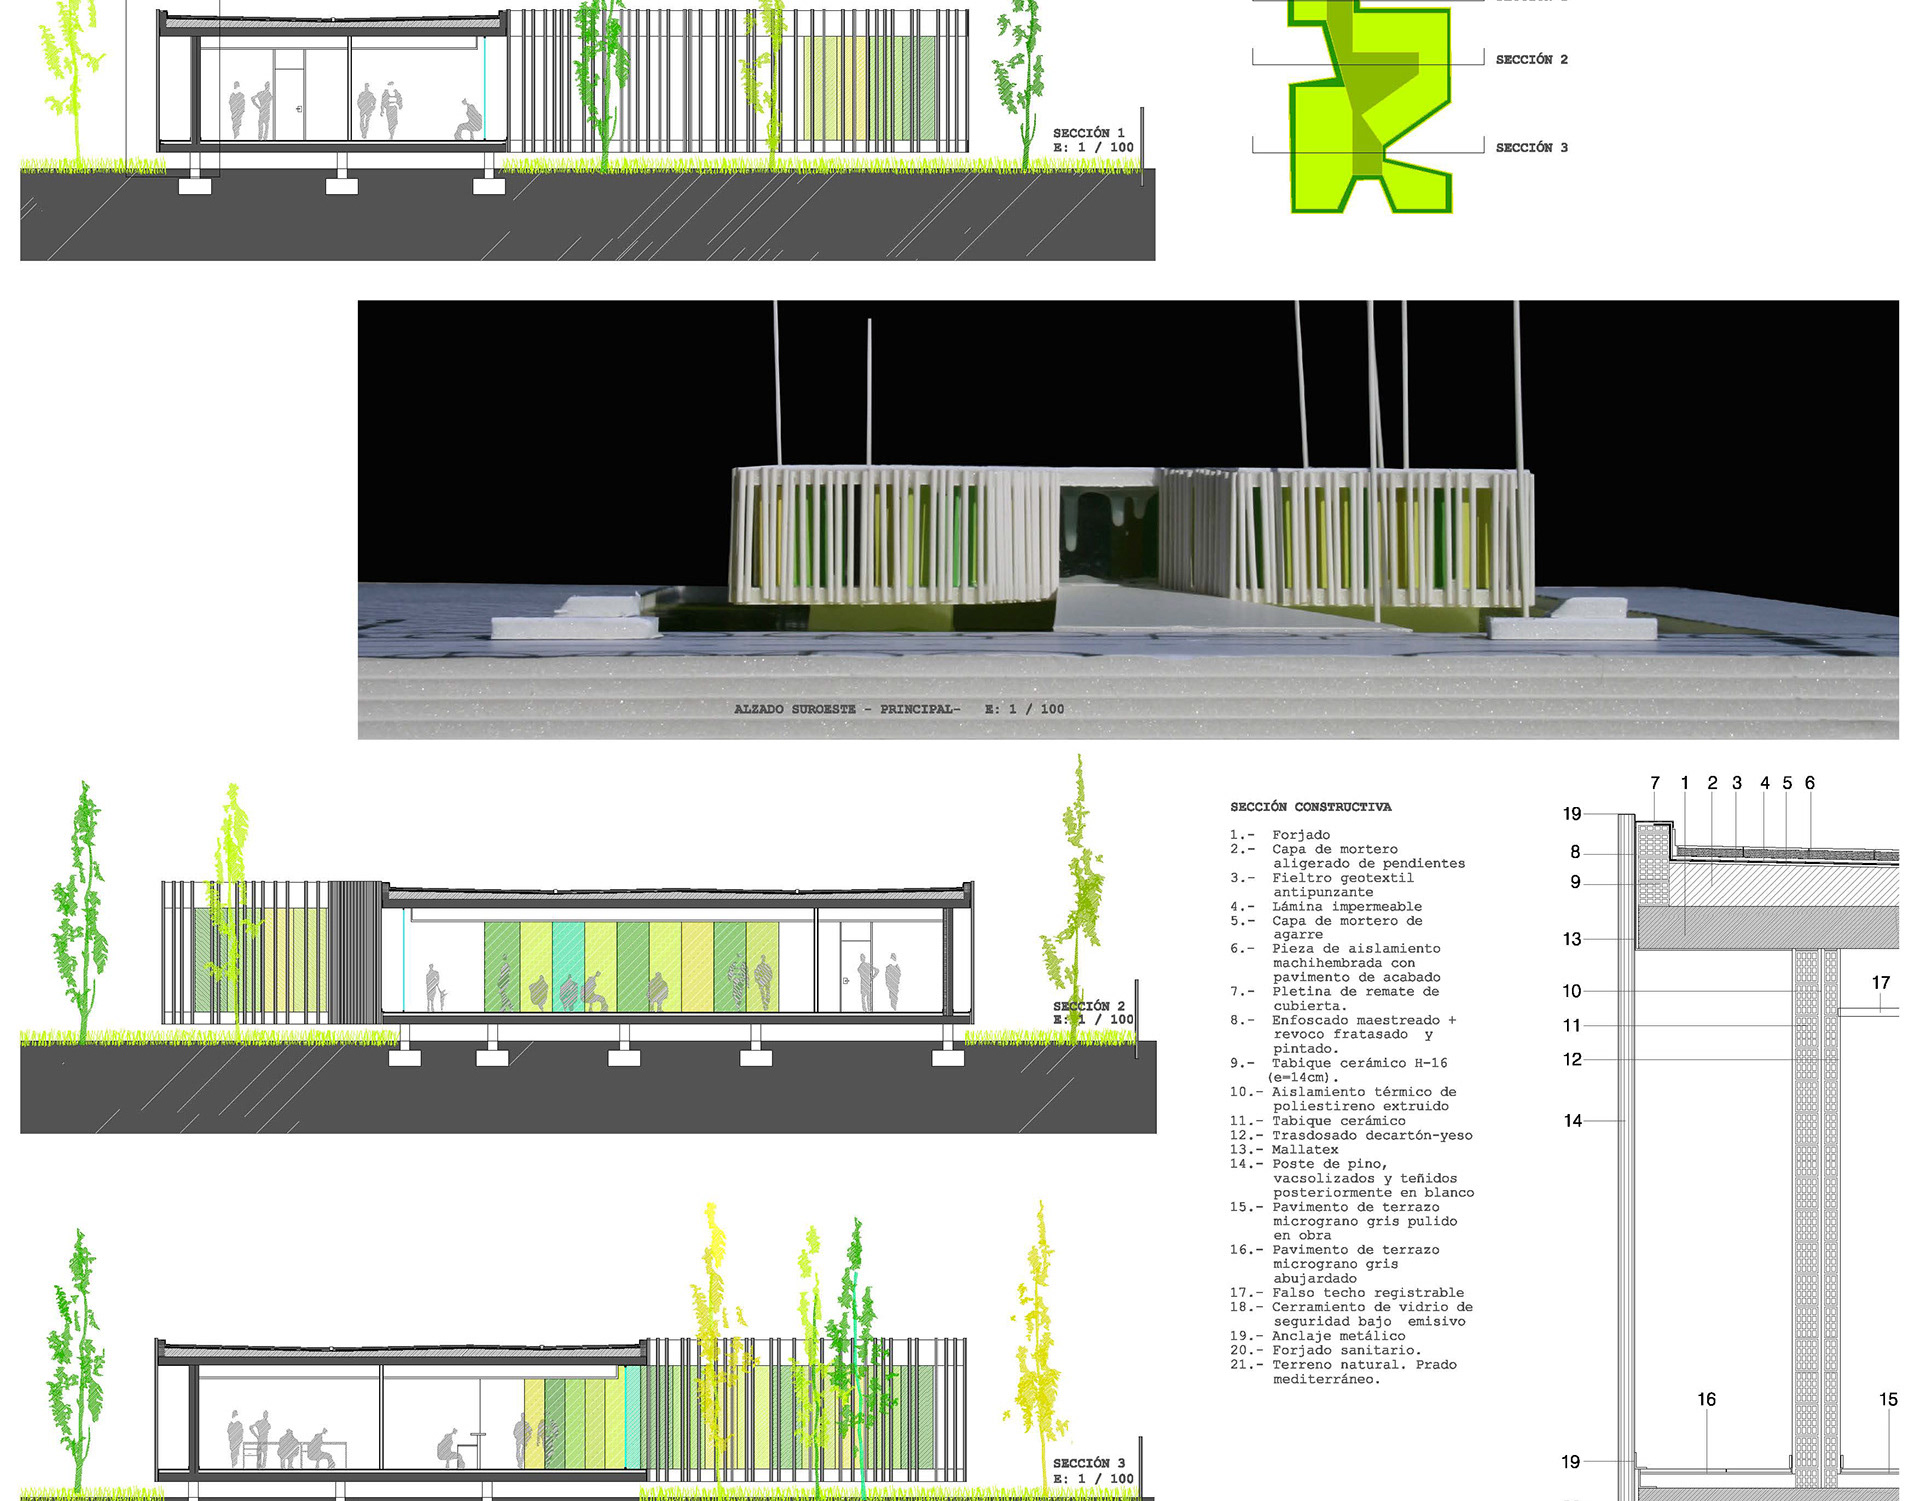The height and width of the screenshot is (1501, 1920).
Task: Select legend entry '13.- Mallatex'
Action: [x=1284, y=1150]
